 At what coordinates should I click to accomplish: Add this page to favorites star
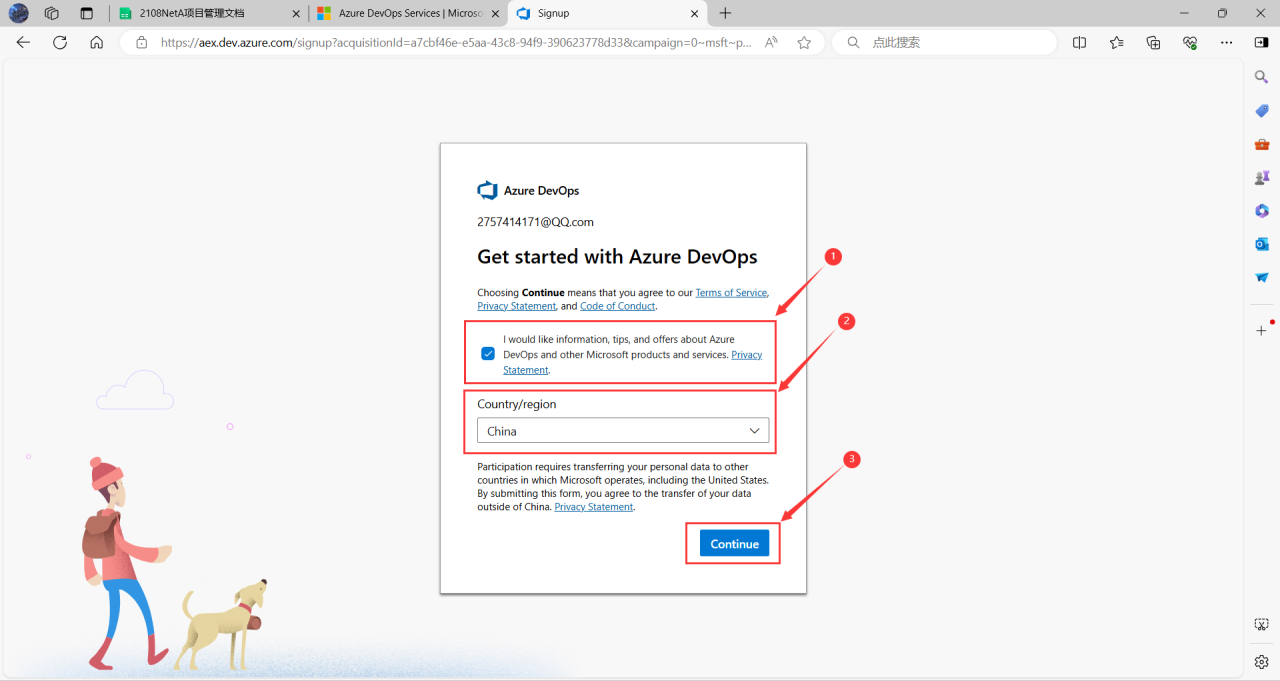tap(804, 42)
